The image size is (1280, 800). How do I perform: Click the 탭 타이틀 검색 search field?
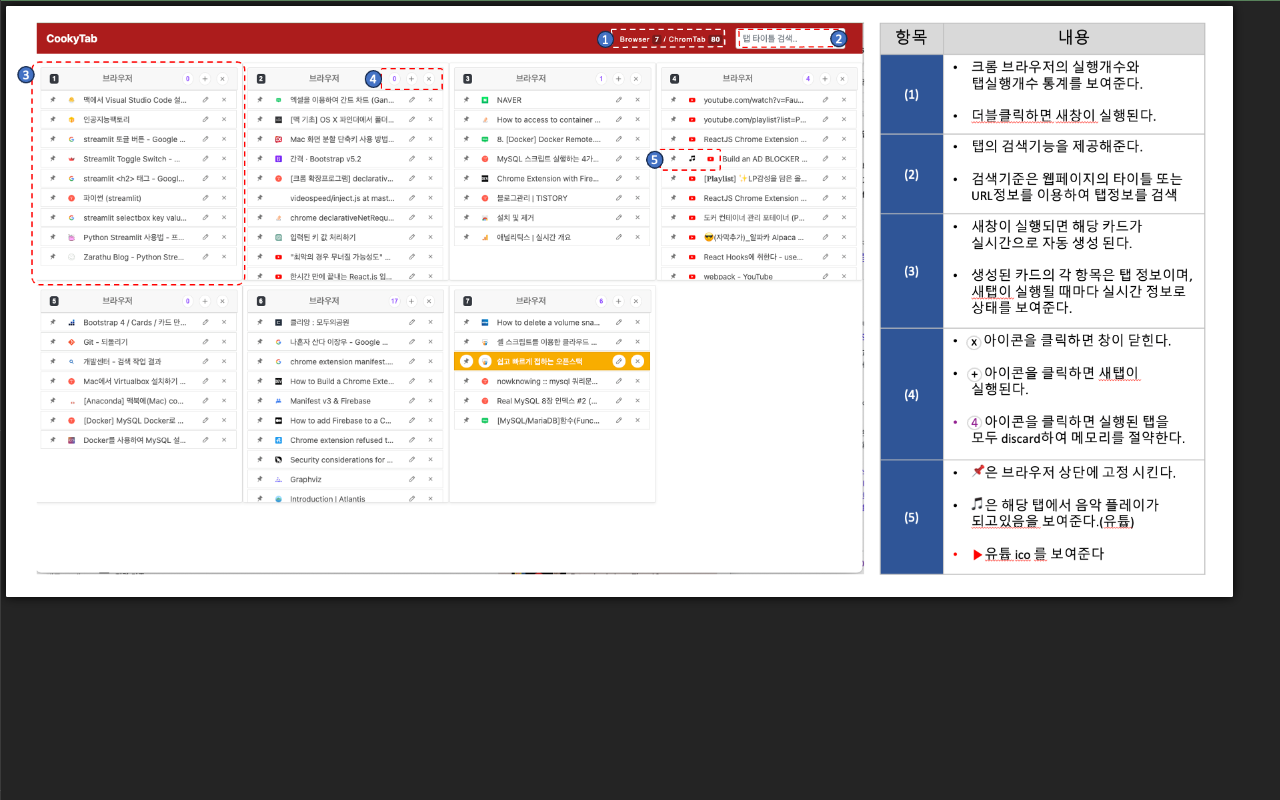tap(790, 38)
